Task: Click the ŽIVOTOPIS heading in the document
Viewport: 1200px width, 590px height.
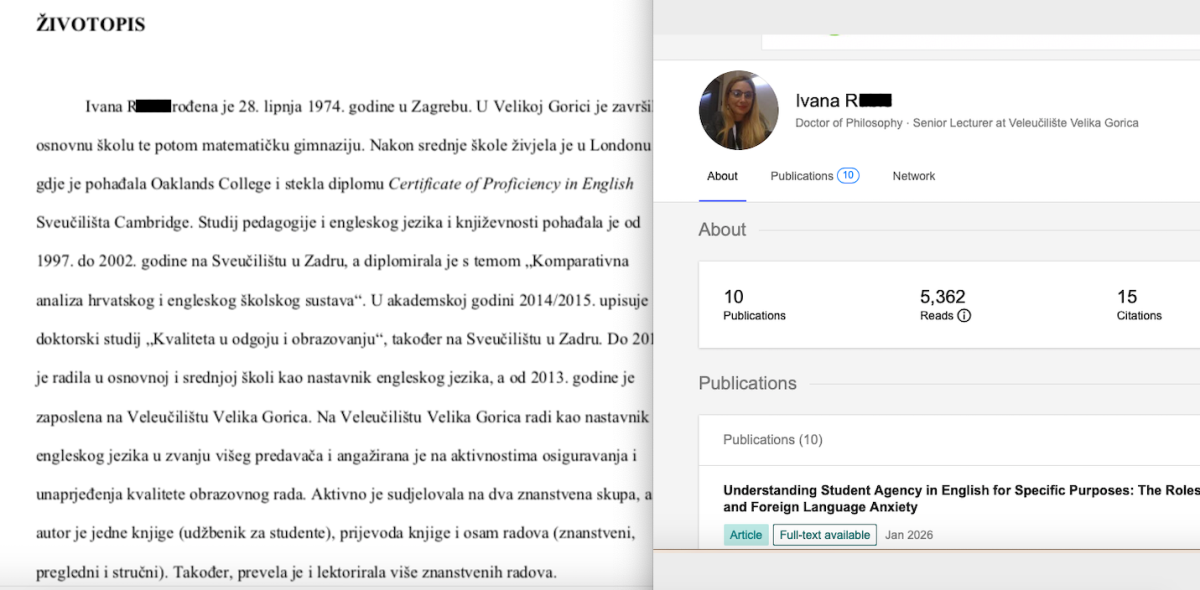Action: 90,24
